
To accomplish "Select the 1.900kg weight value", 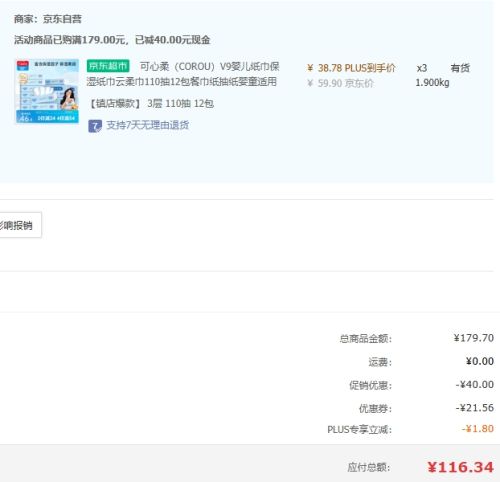I will pos(432,82).
